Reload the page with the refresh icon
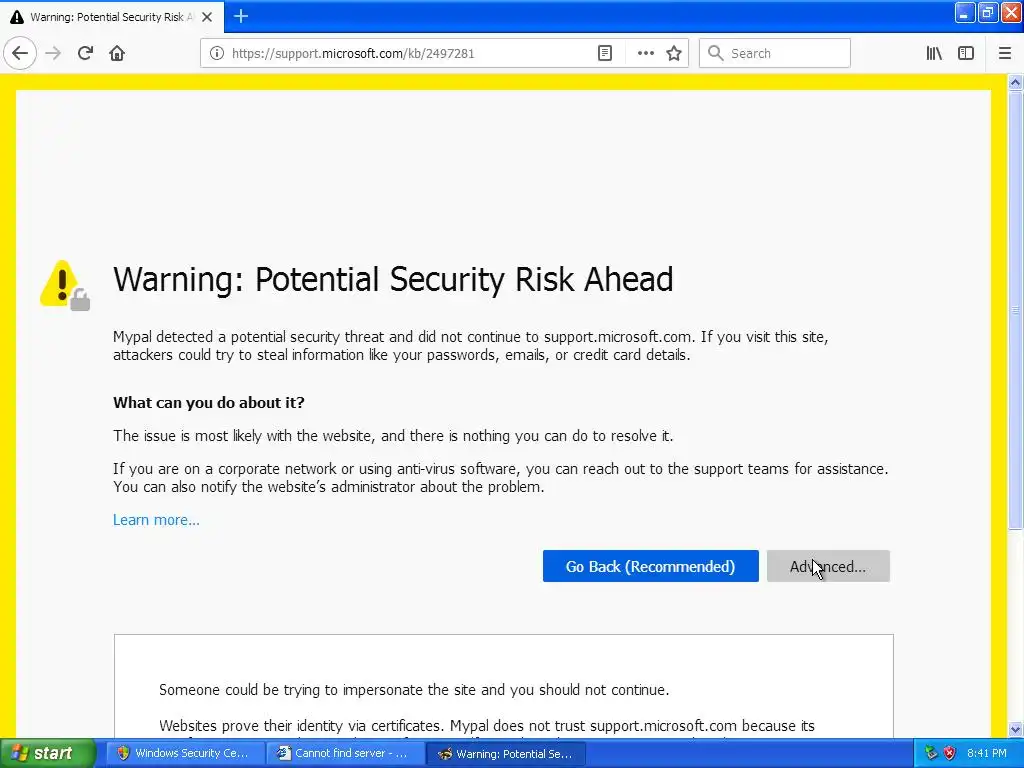Image resolution: width=1024 pixels, height=768 pixels. point(85,53)
